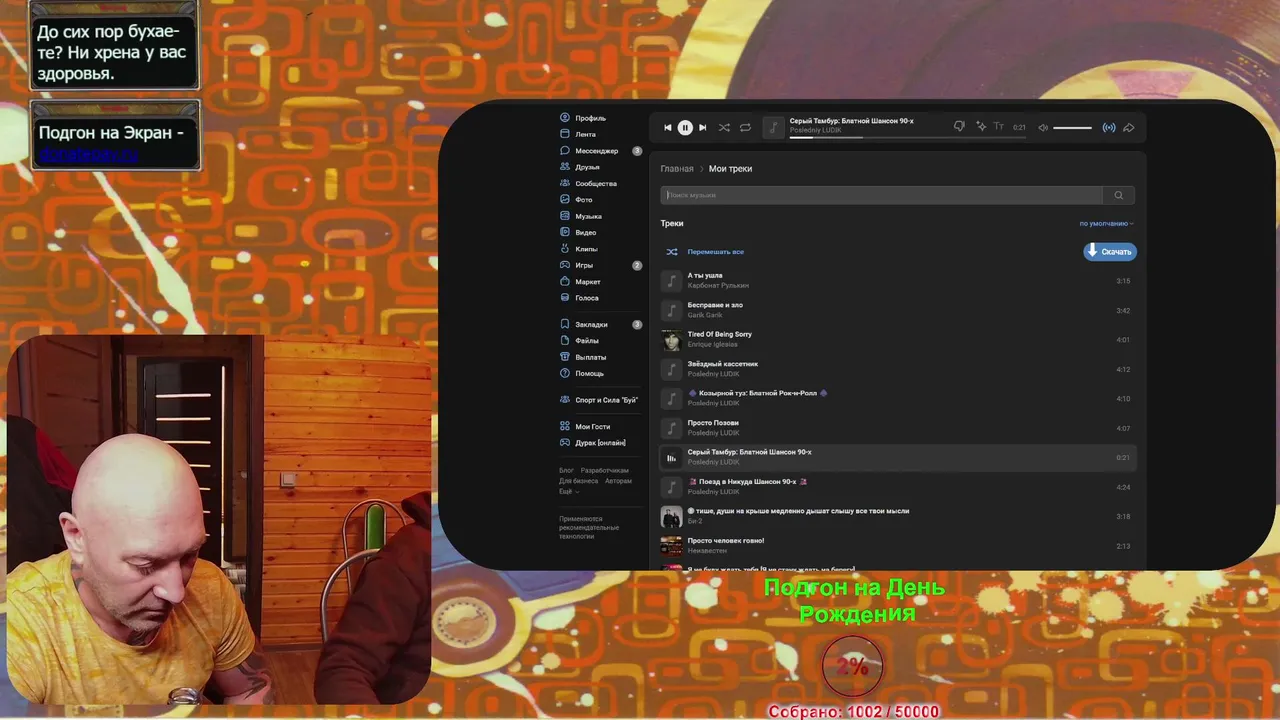Screen dimensions: 1280x720
Task: Open the Авторам footer link
Action: [x=618, y=481]
